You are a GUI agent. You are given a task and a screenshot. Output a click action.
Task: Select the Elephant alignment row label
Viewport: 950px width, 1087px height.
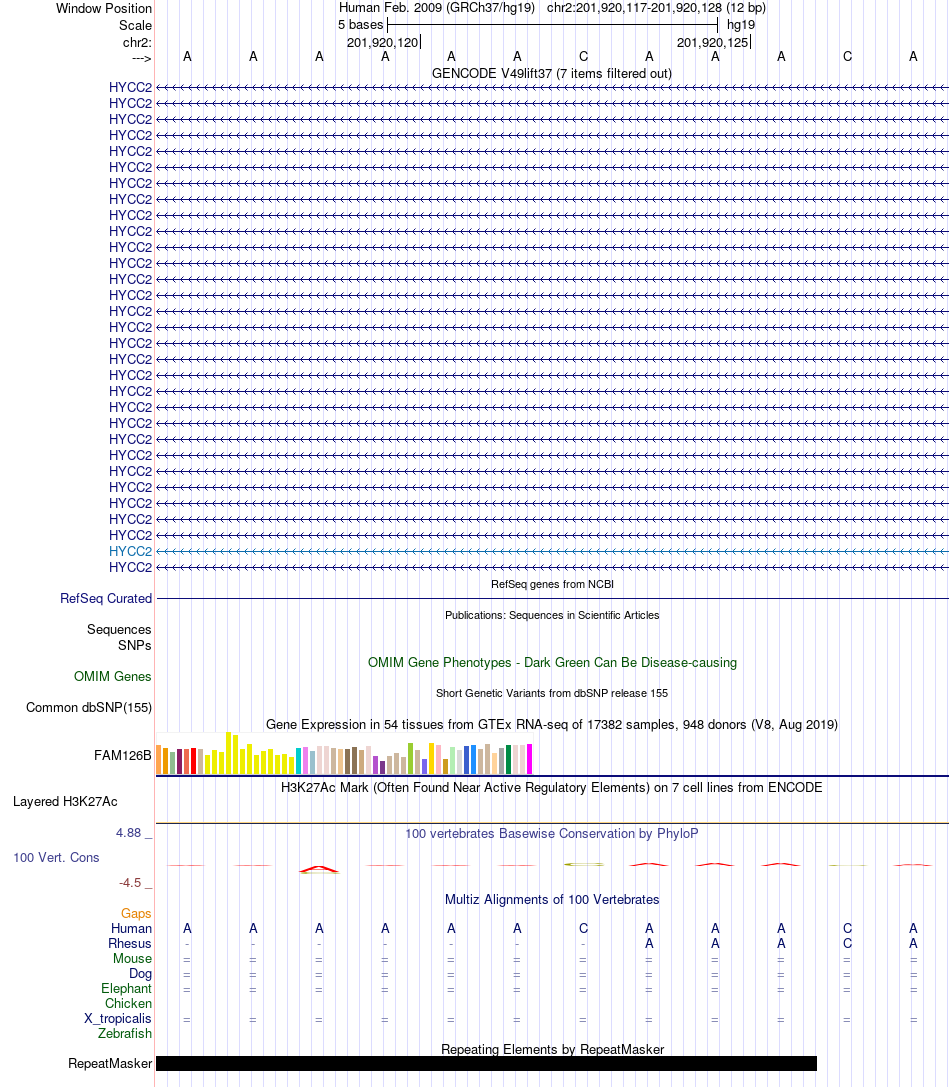126,989
